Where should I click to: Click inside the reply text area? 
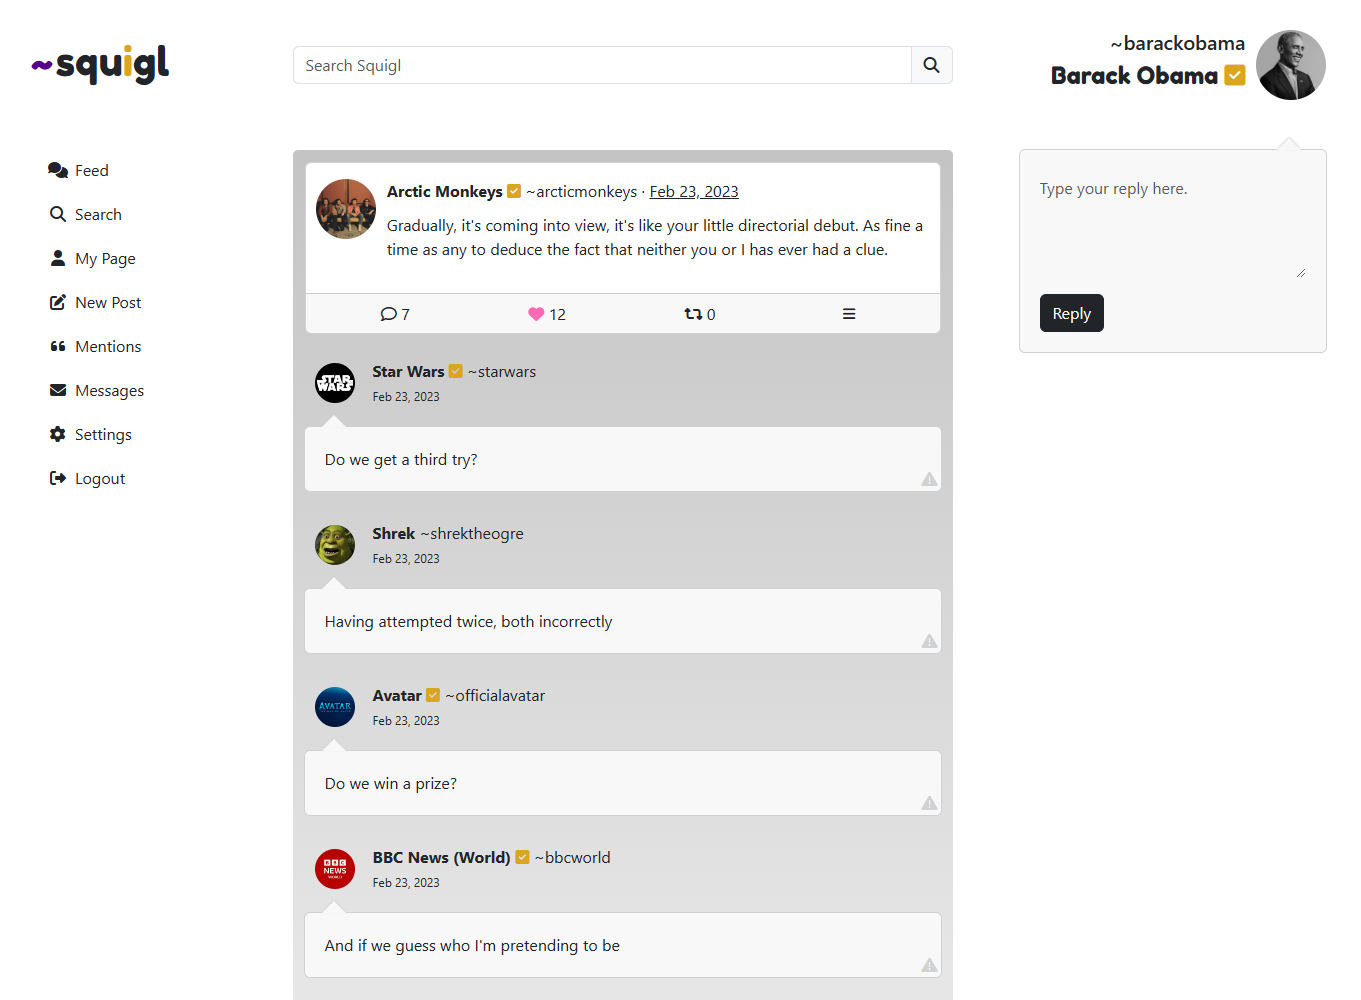(1172, 220)
